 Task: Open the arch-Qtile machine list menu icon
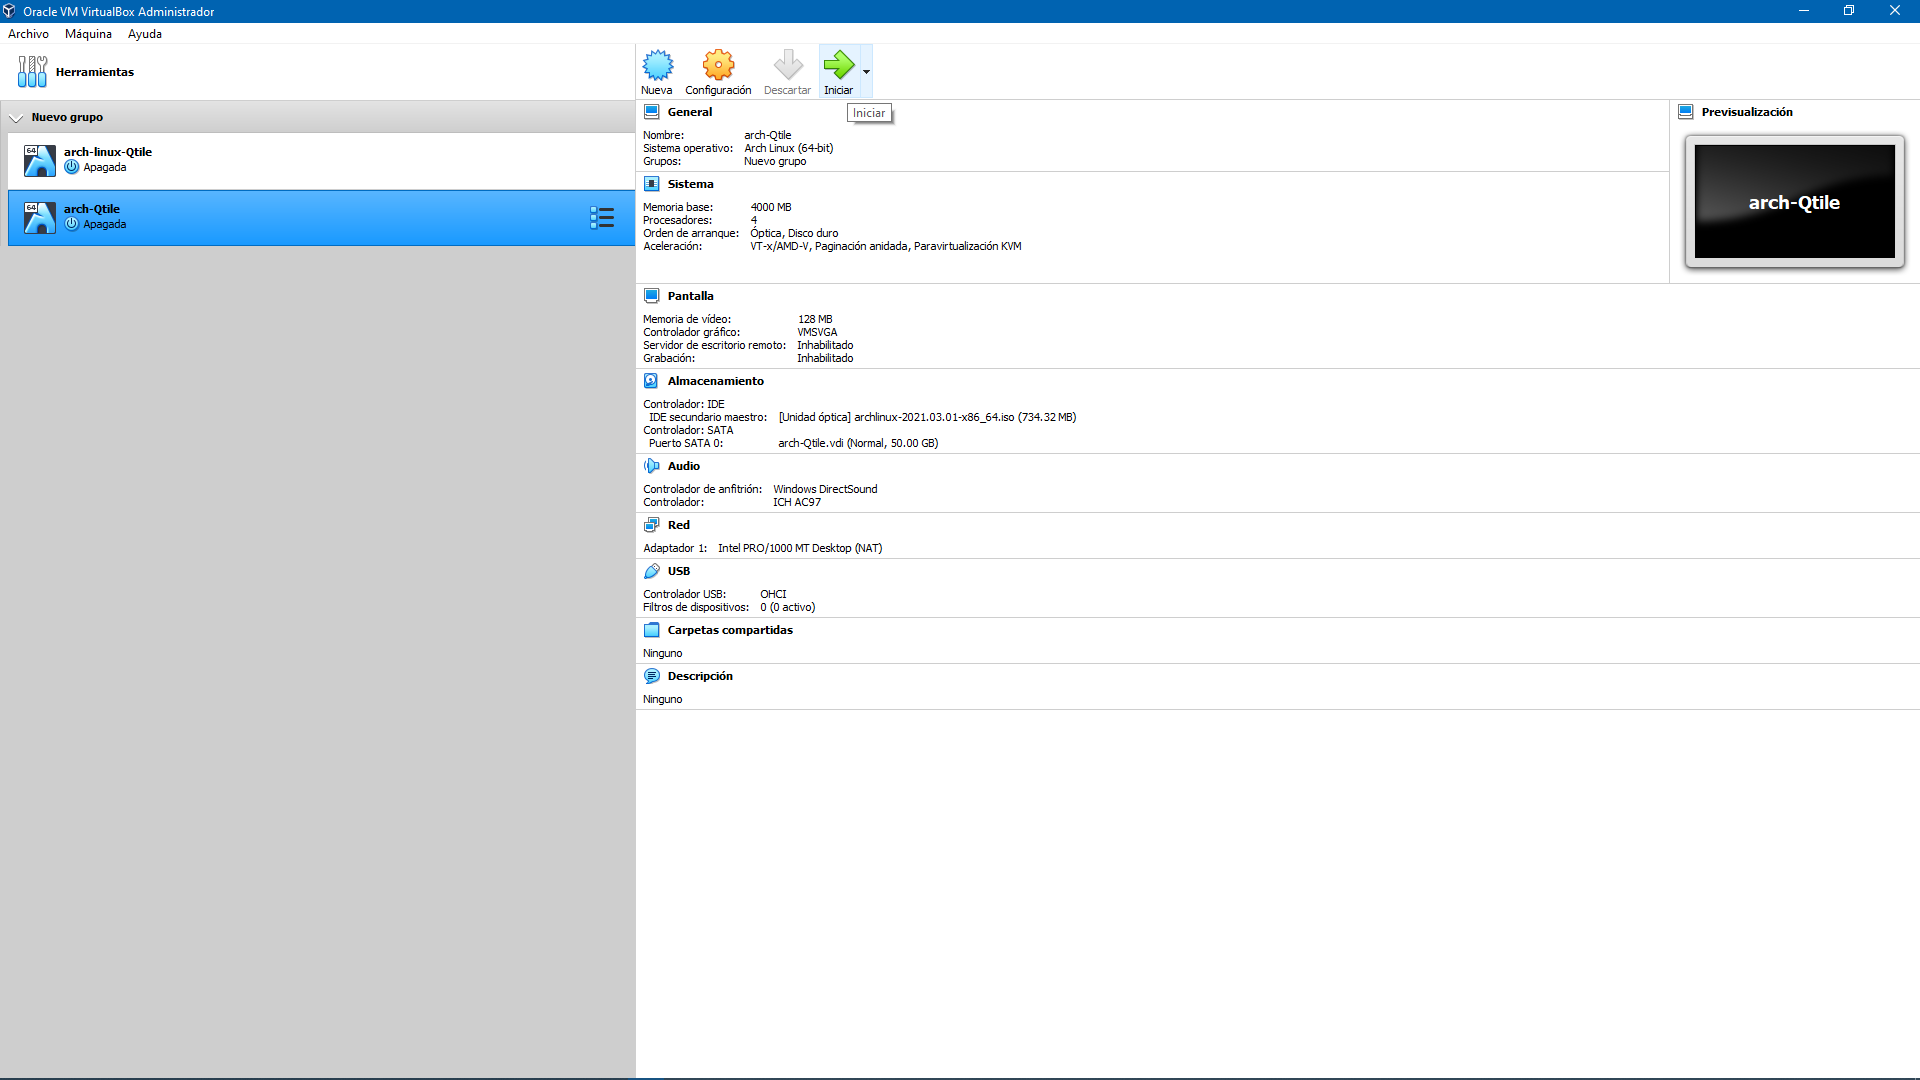point(602,218)
